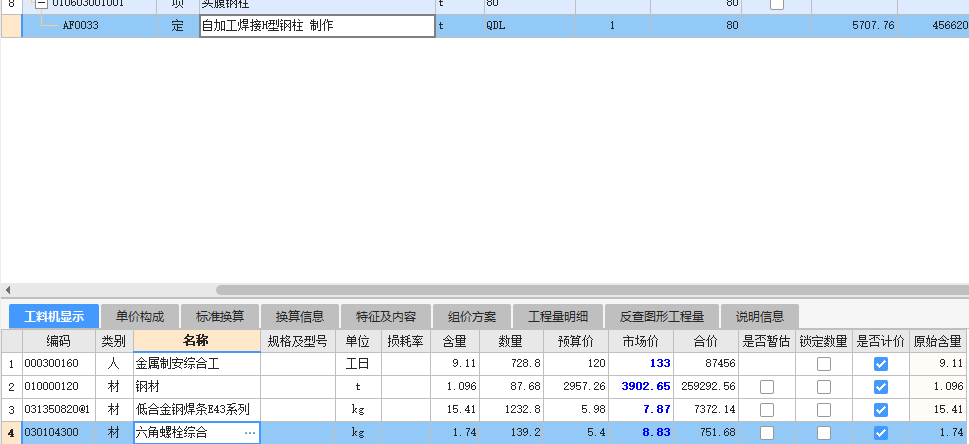Select market price 8.83 cell

[641, 433]
